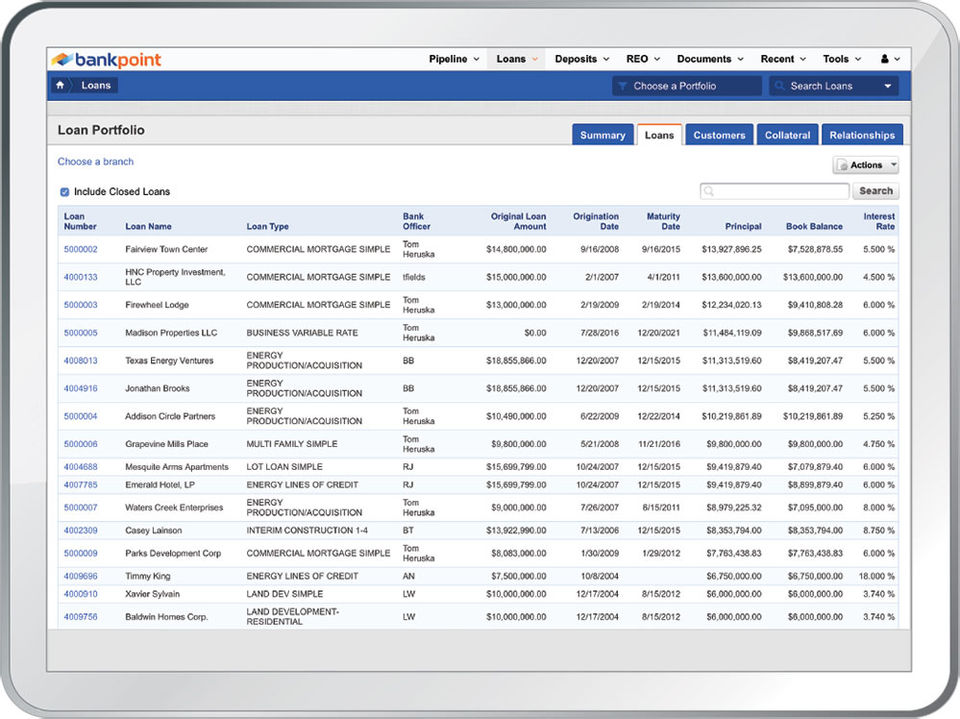The image size is (960, 719).
Task: Click the Search button
Action: pyautogui.click(x=876, y=191)
